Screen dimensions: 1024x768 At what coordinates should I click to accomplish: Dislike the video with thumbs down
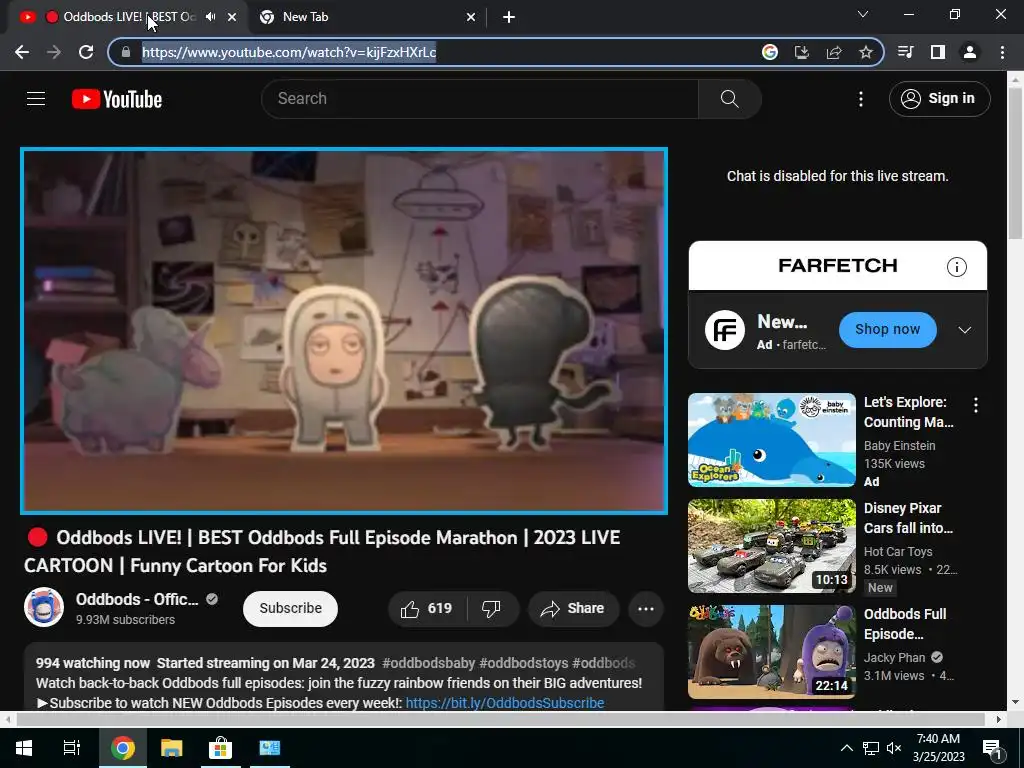point(492,609)
